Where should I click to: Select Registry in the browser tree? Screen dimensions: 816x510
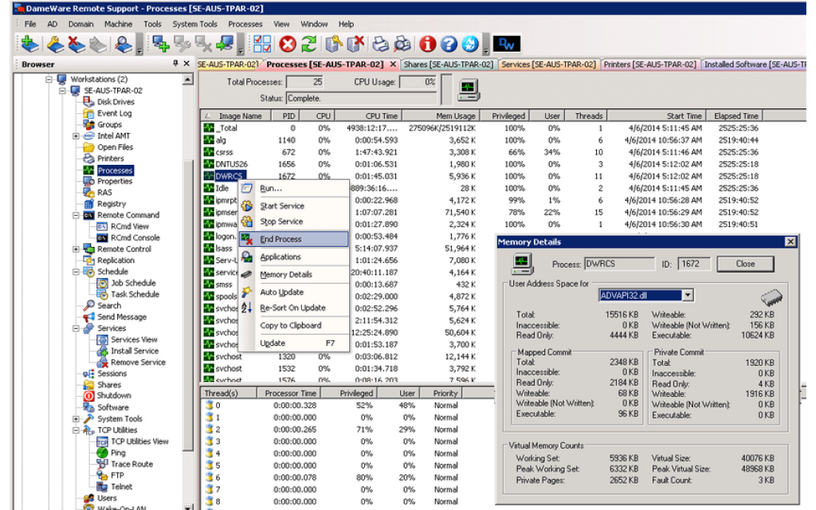(x=111, y=204)
